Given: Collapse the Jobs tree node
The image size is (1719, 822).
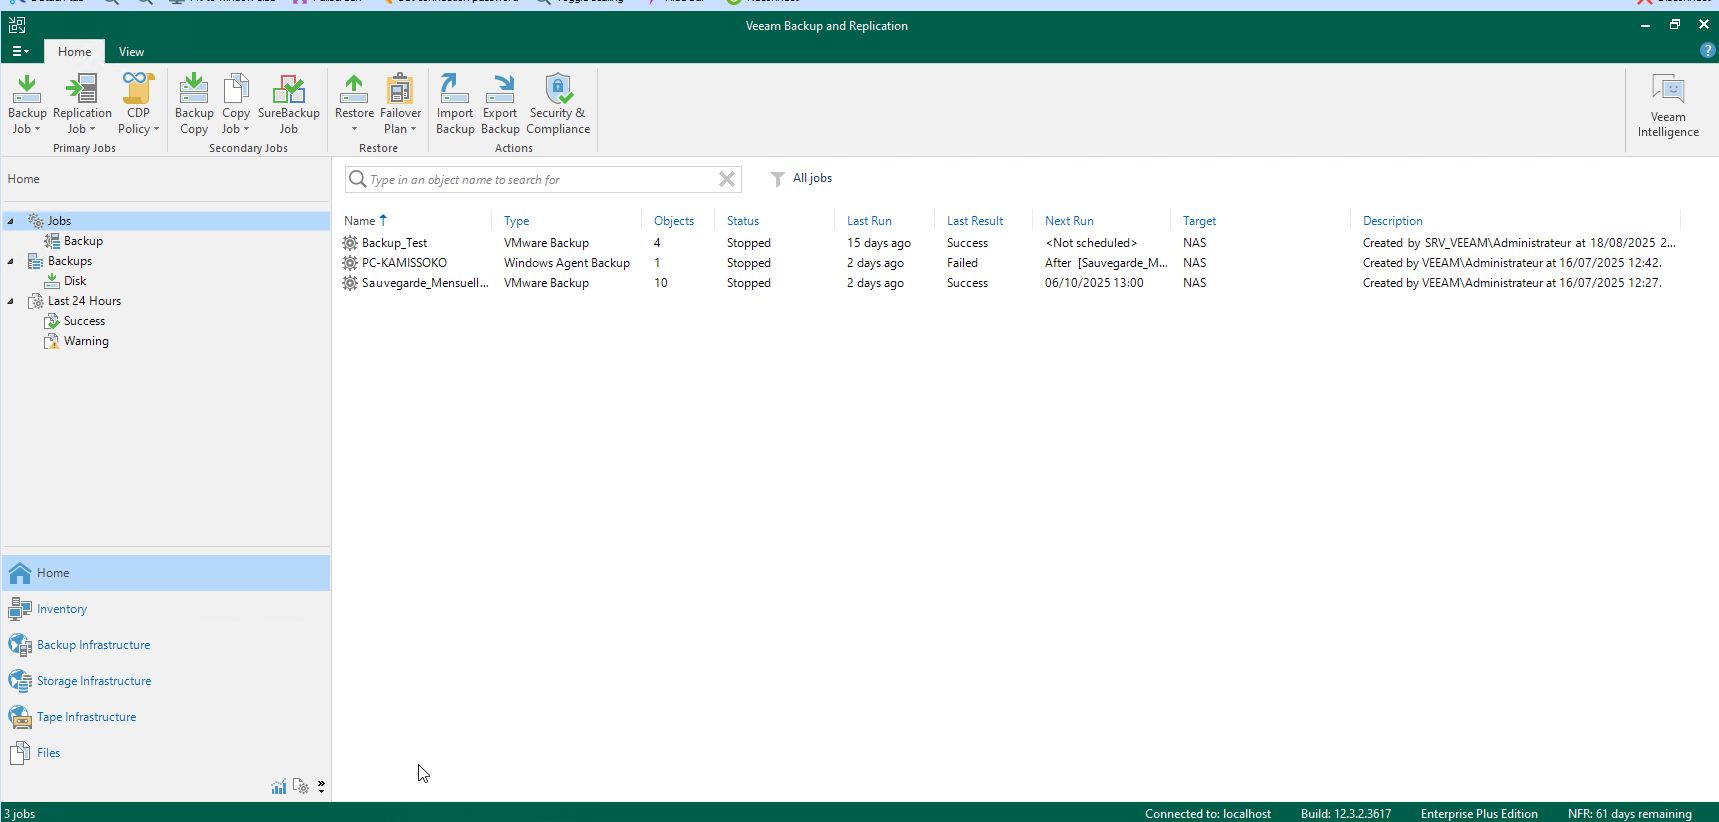Looking at the screenshot, I should [x=11, y=221].
